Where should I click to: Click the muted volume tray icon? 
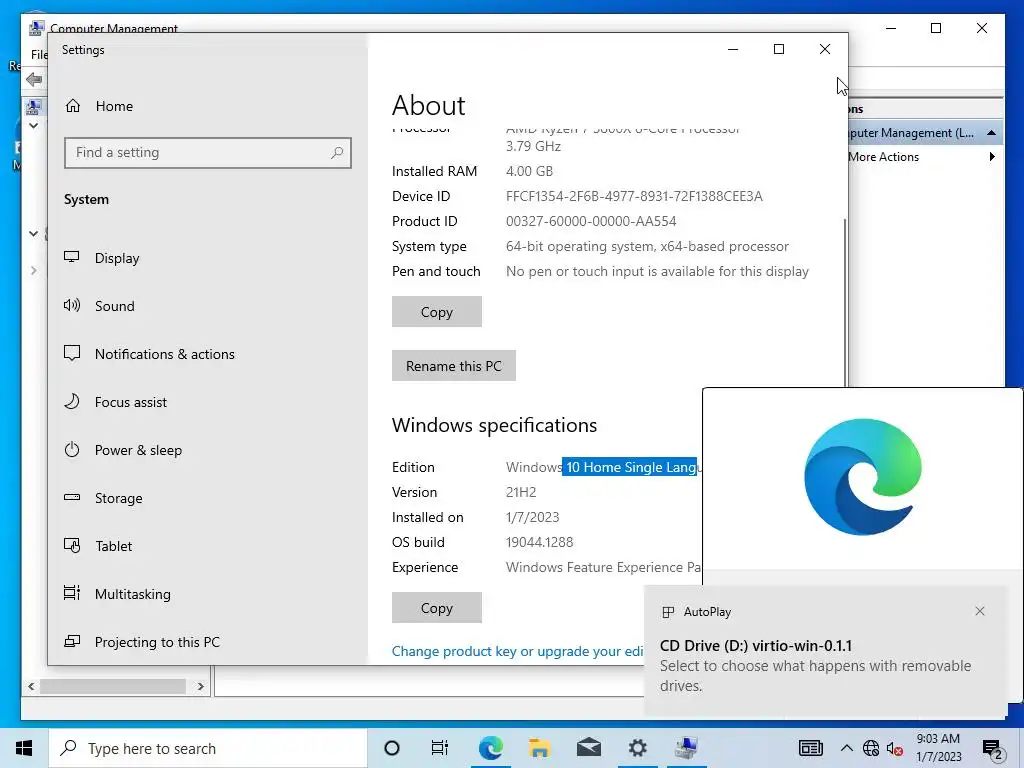click(x=895, y=749)
